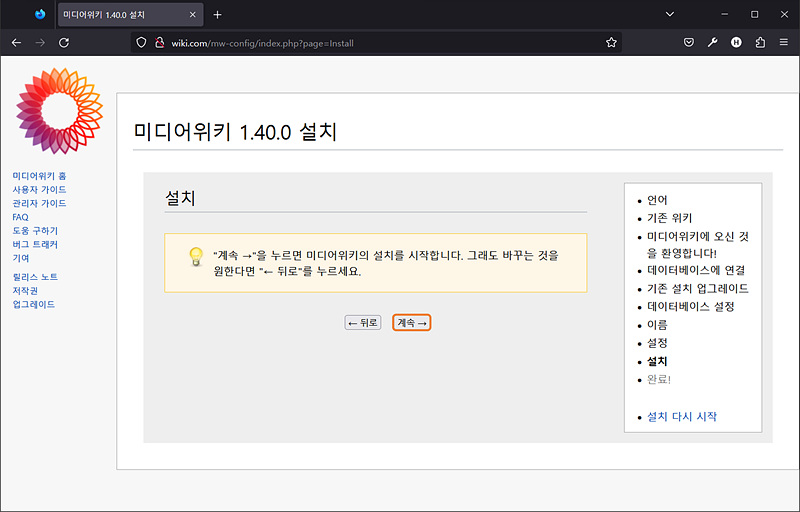Screen dimensions: 800x512
Task: Open the 도움 구하기 link
Action: (x=35, y=231)
